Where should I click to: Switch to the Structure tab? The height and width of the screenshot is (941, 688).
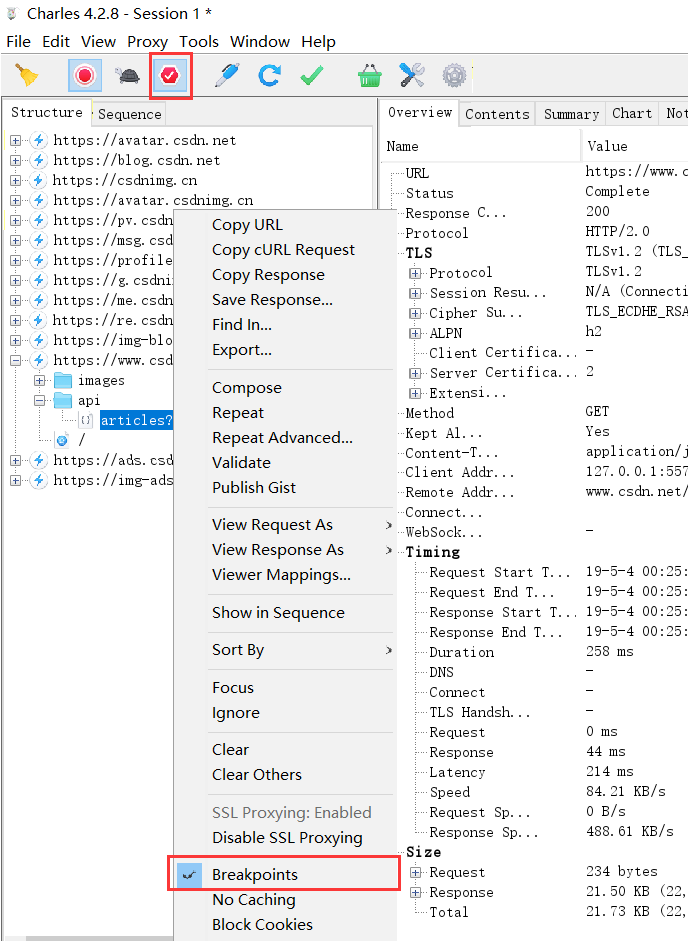click(x=47, y=112)
